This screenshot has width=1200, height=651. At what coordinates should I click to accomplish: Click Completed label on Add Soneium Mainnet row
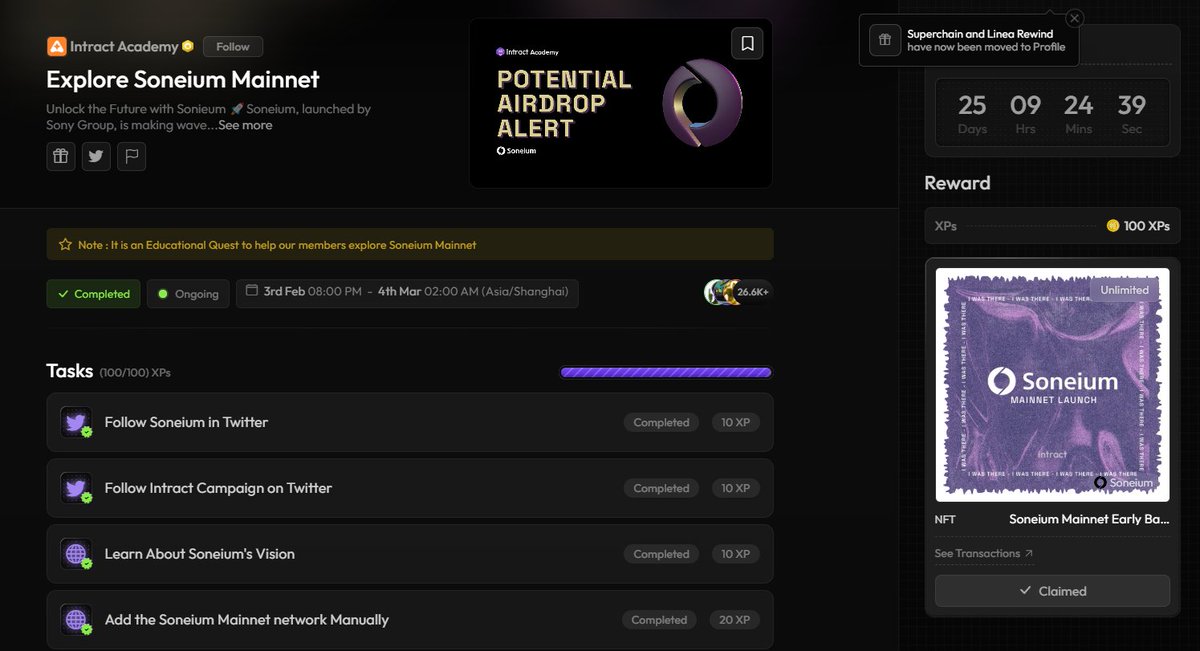[659, 620]
